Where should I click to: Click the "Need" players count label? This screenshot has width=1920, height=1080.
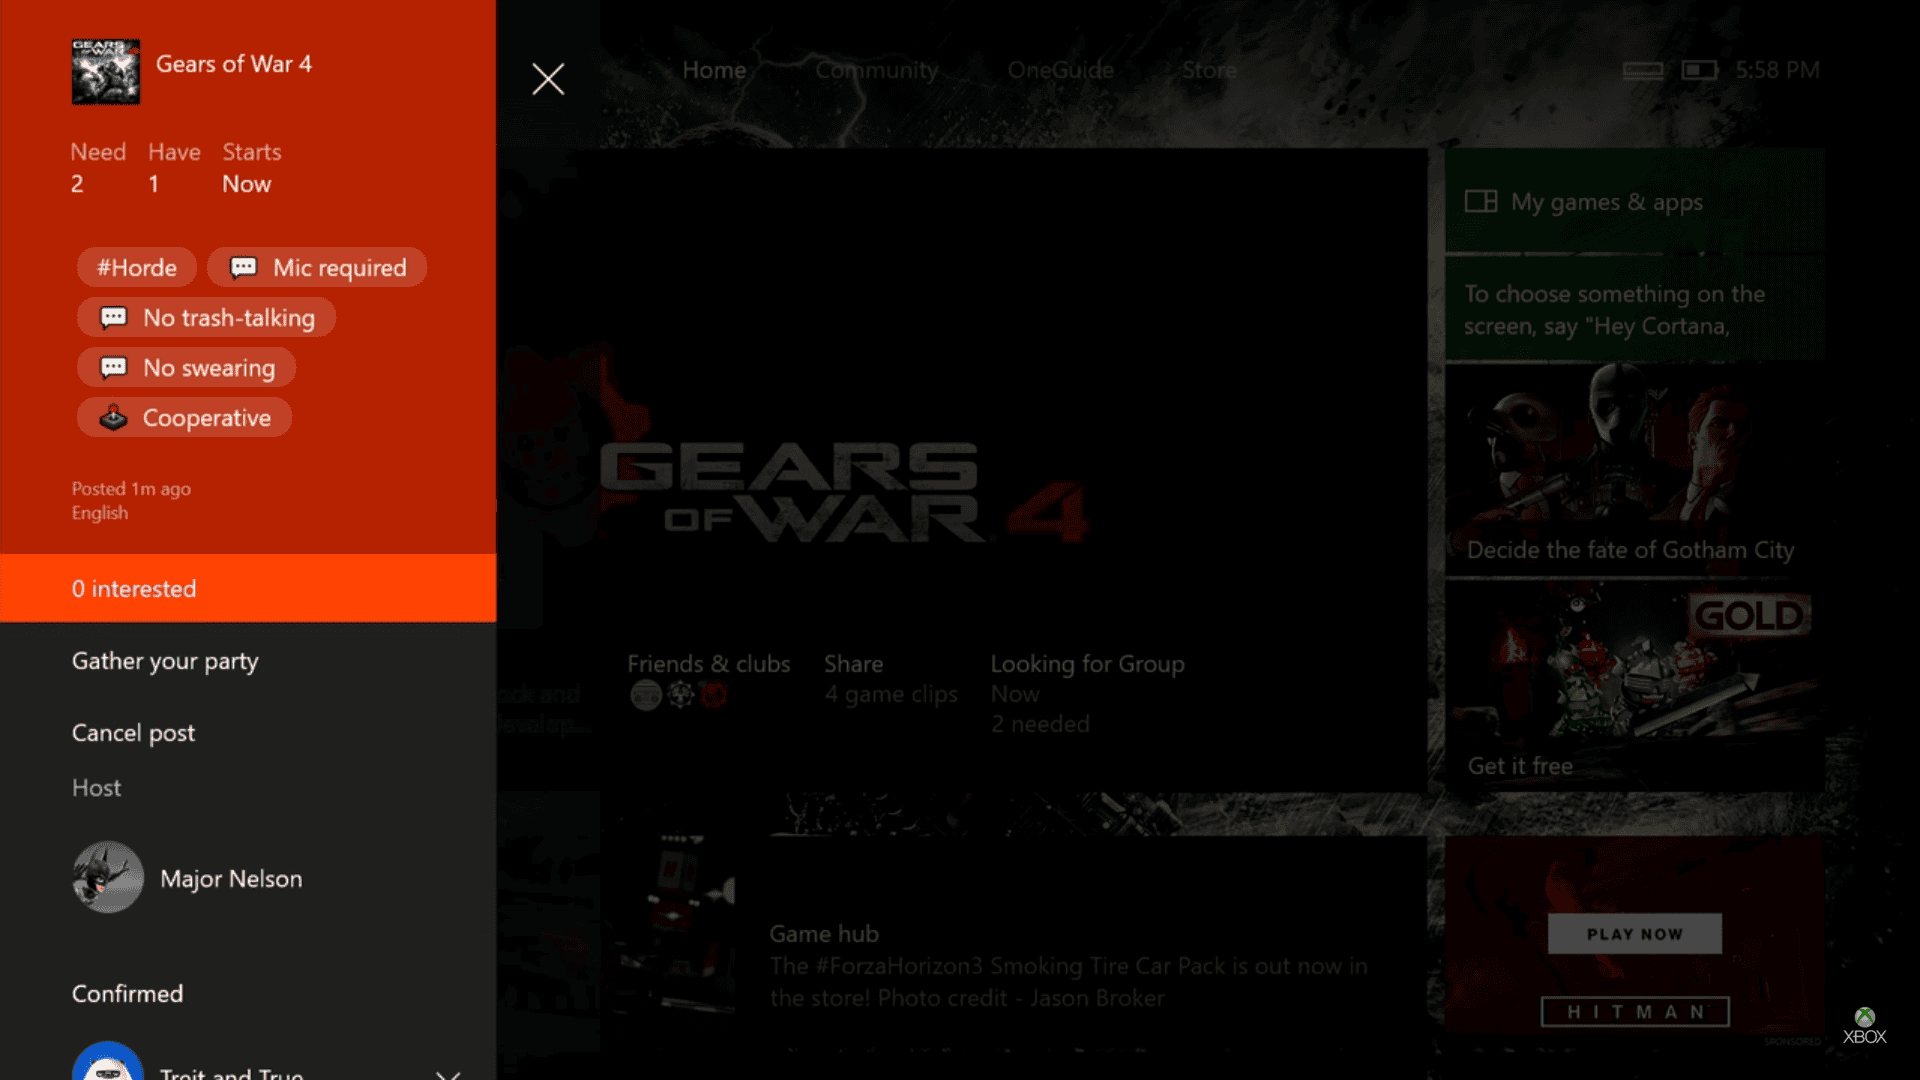click(98, 152)
